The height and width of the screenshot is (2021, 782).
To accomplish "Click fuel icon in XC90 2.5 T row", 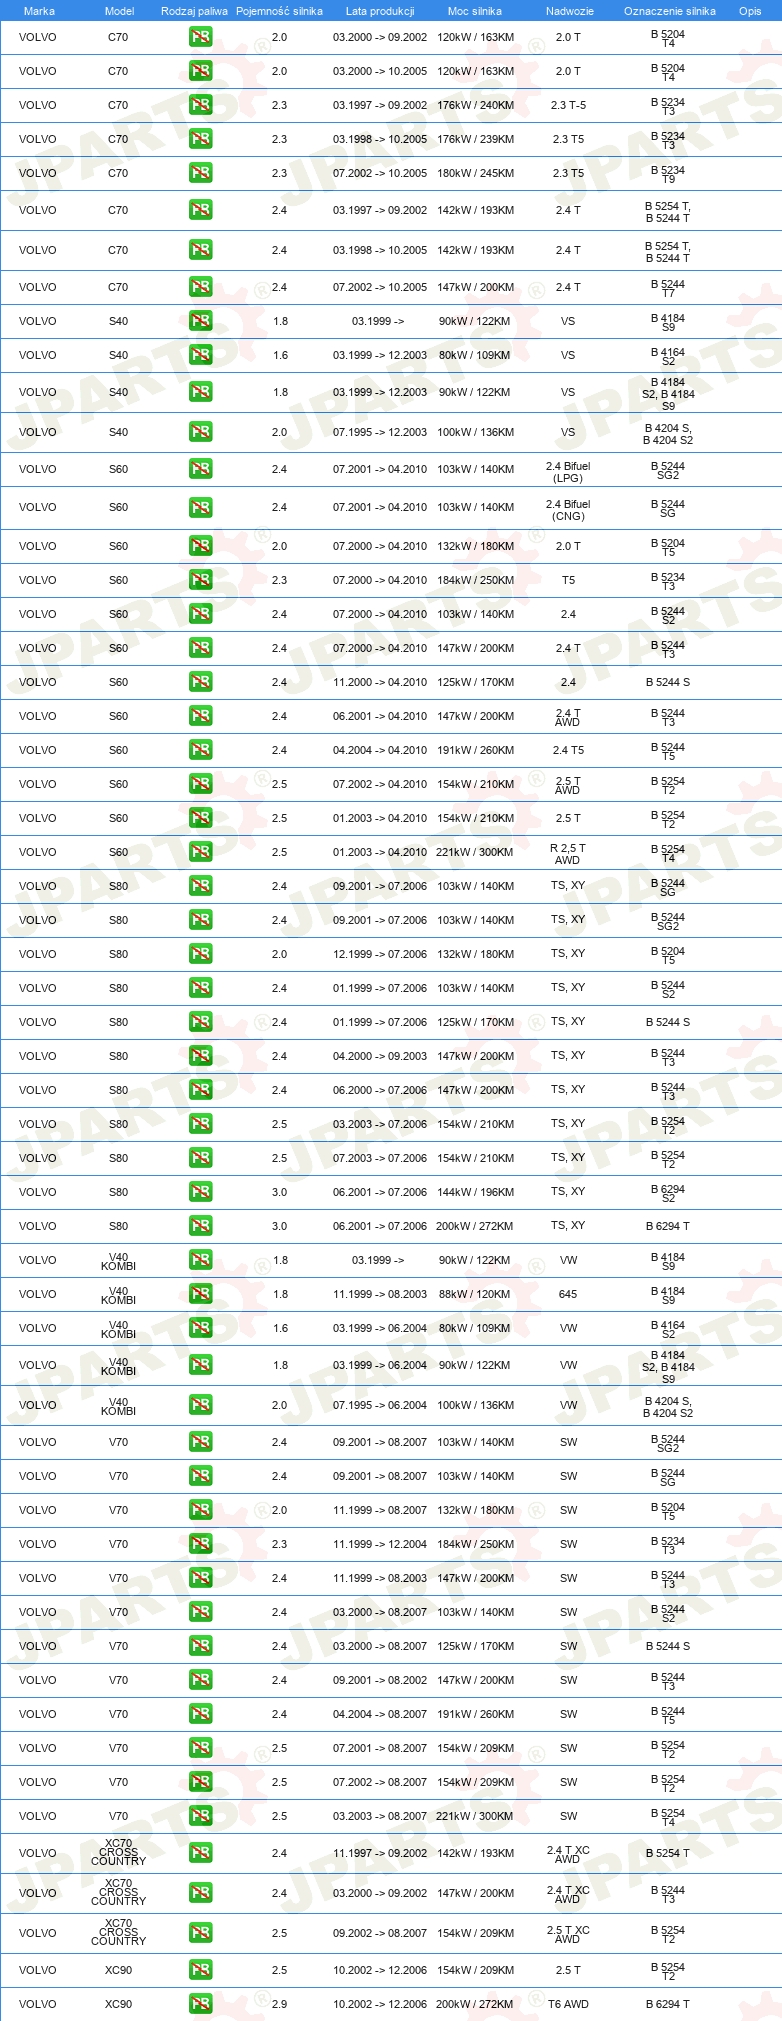I will 201,1970.
